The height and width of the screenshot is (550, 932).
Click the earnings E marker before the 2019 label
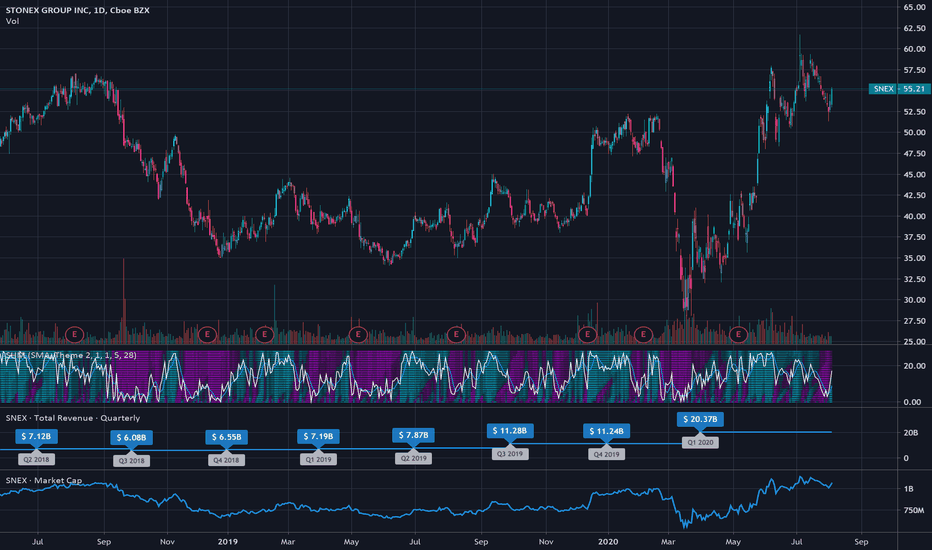(x=207, y=335)
